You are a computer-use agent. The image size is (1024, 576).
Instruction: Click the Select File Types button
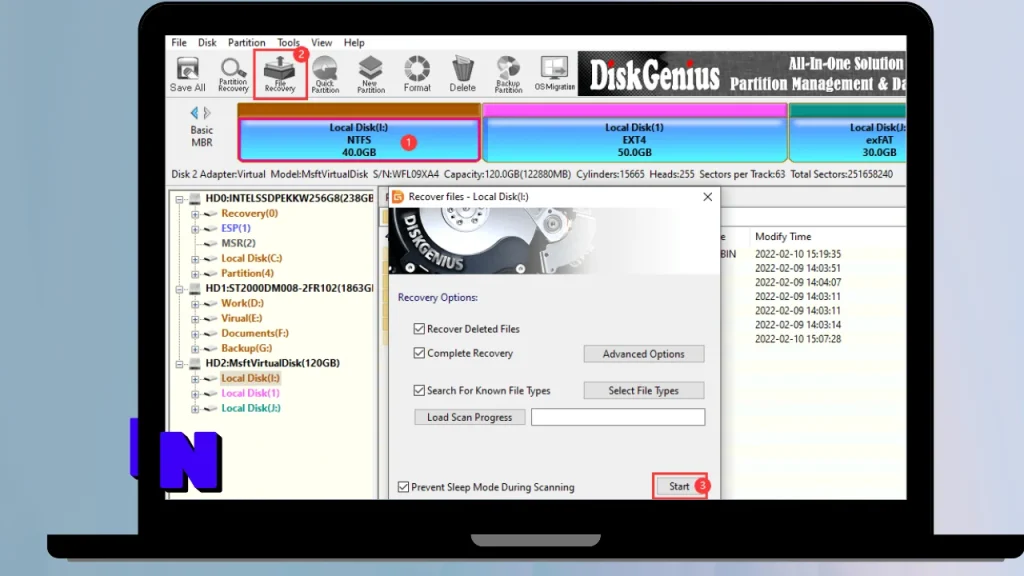pos(643,391)
